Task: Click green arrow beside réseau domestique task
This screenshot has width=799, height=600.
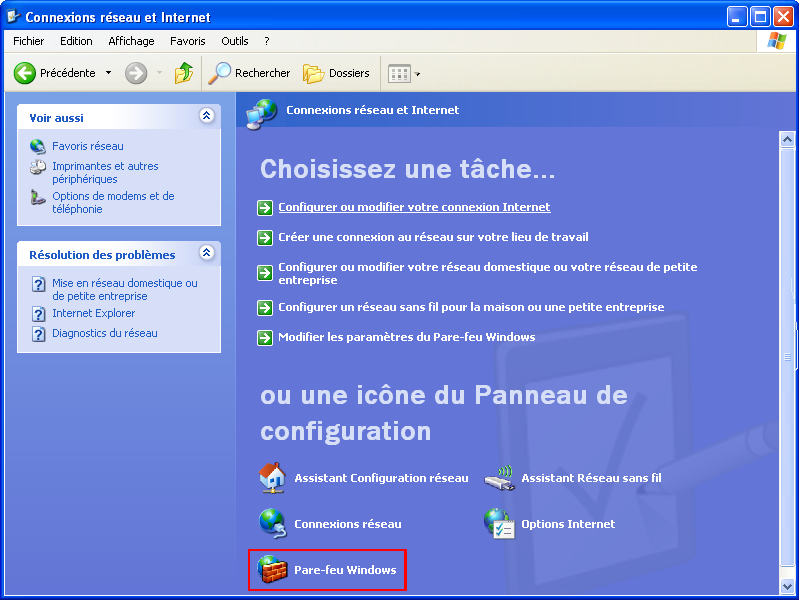Action: point(265,273)
